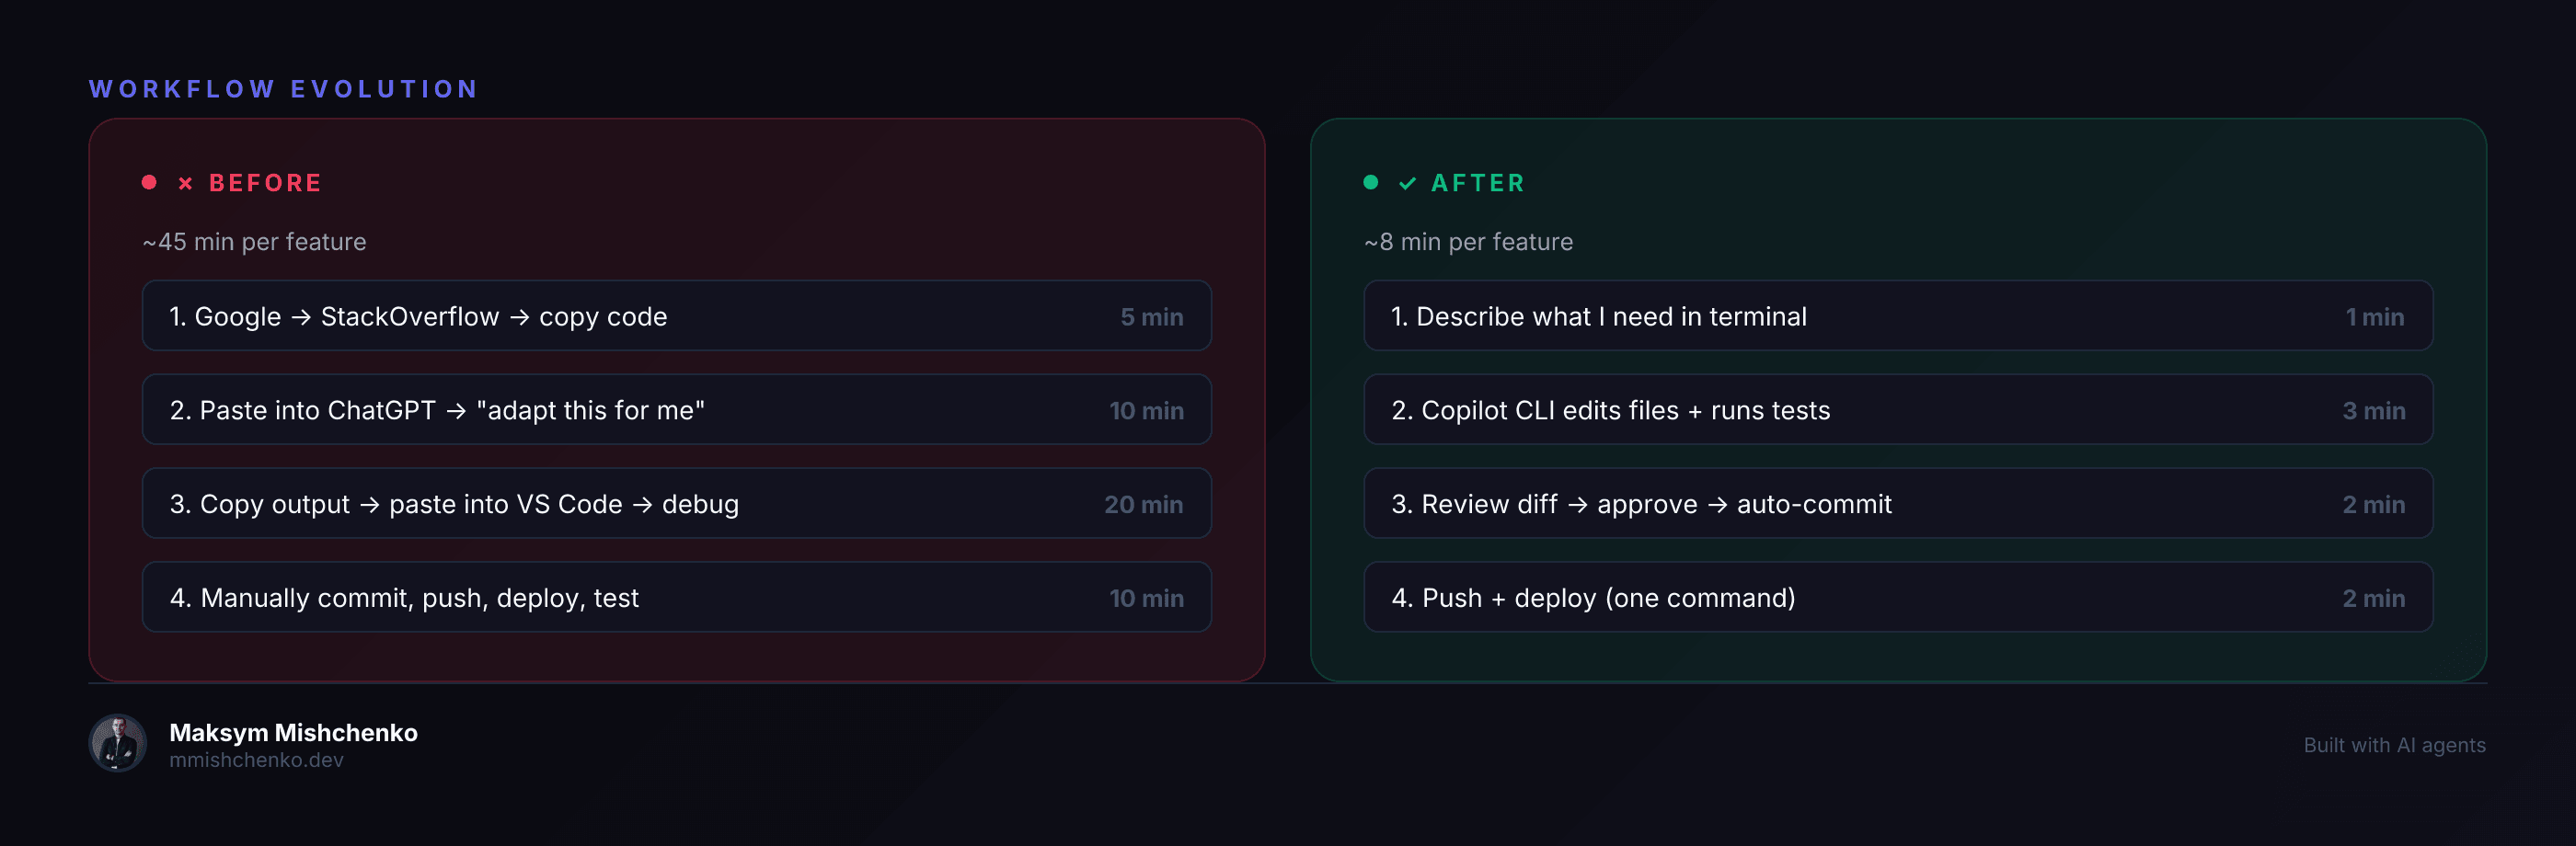Open the mmishchenko.dev link
The image size is (2576, 846).
point(256,760)
